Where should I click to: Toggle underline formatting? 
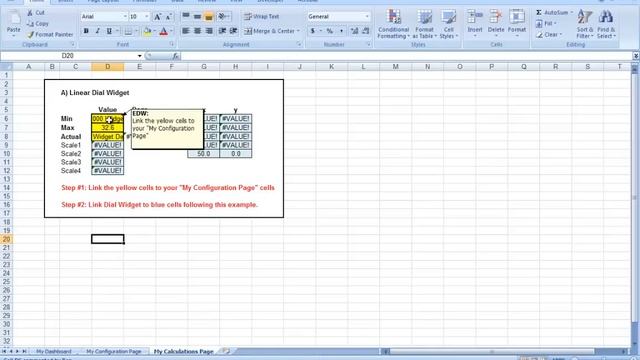(x=109, y=31)
